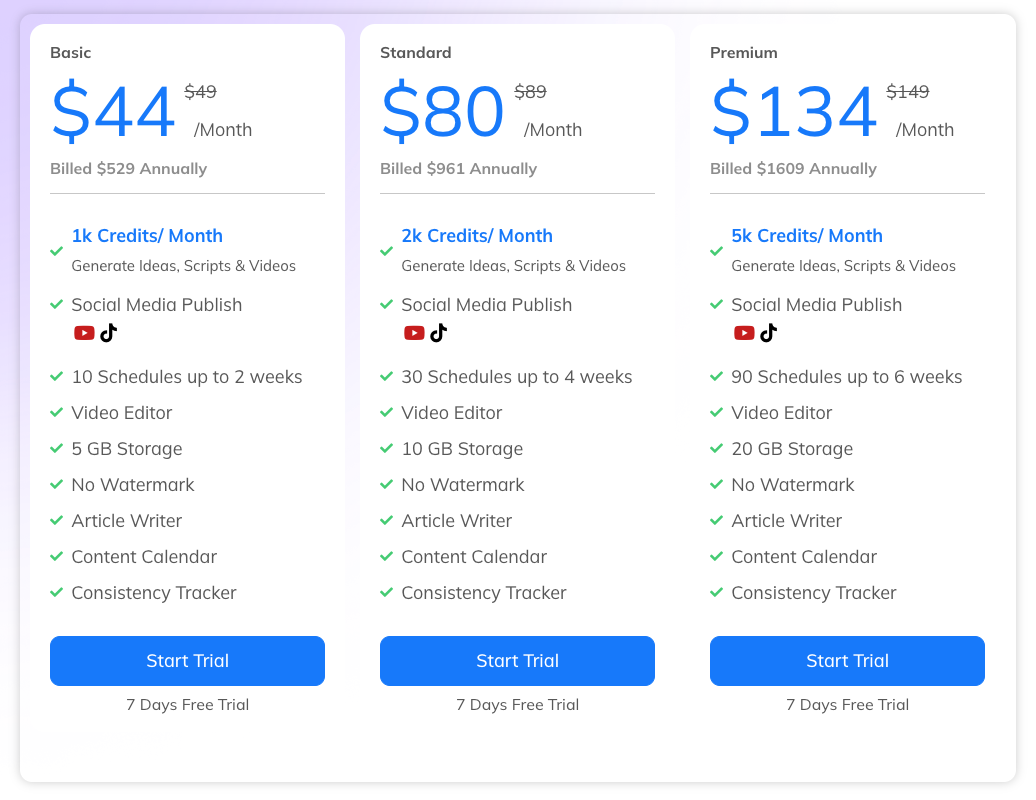Click TikTok icon in Standard plan
The image size is (1036, 800).
click(439, 333)
